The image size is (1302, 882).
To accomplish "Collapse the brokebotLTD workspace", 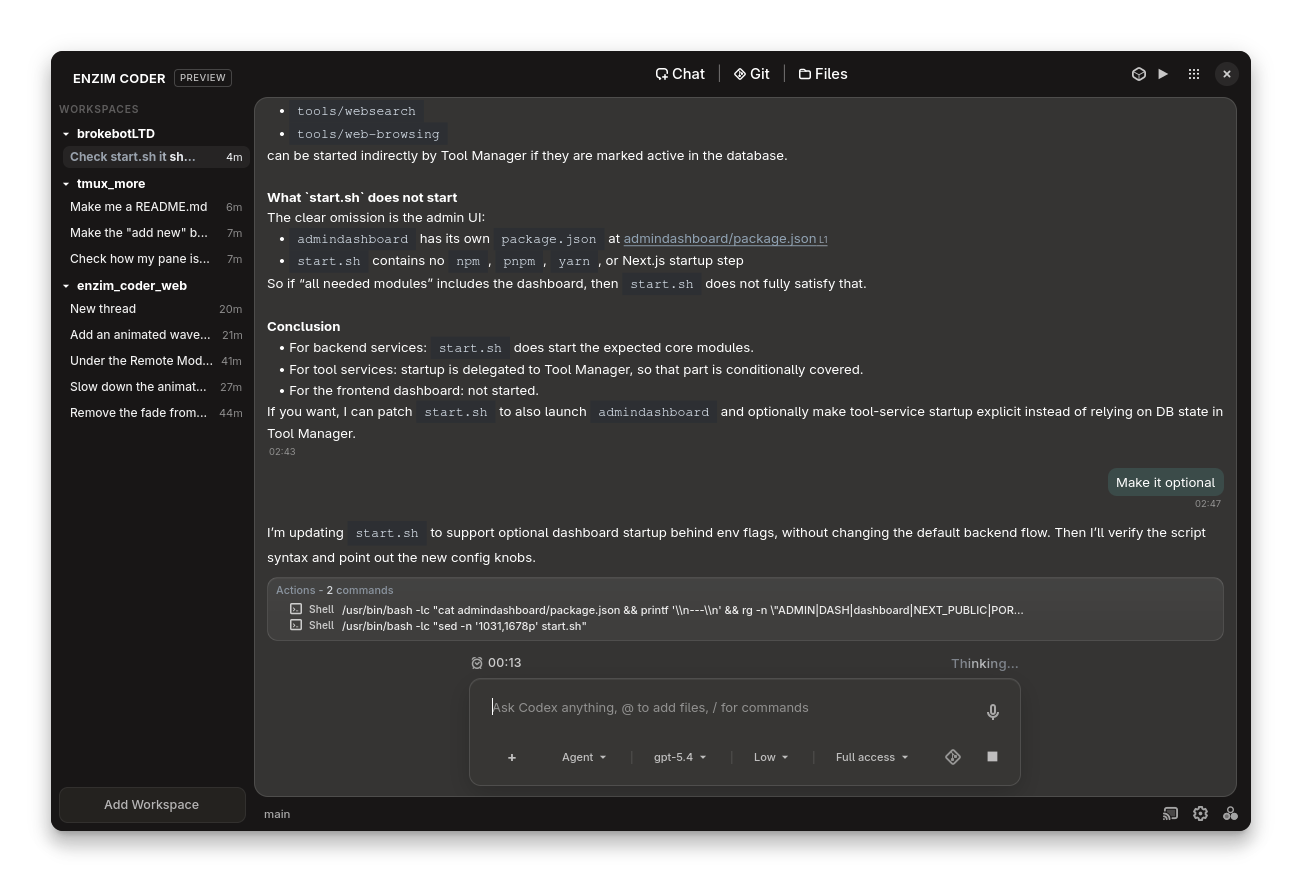I will (x=66, y=133).
